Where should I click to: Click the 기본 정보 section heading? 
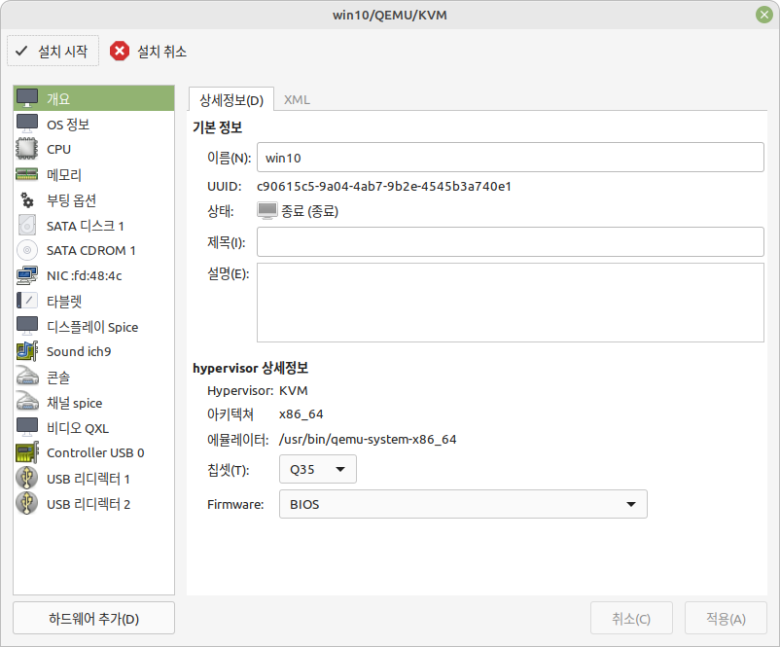tap(217, 127)
